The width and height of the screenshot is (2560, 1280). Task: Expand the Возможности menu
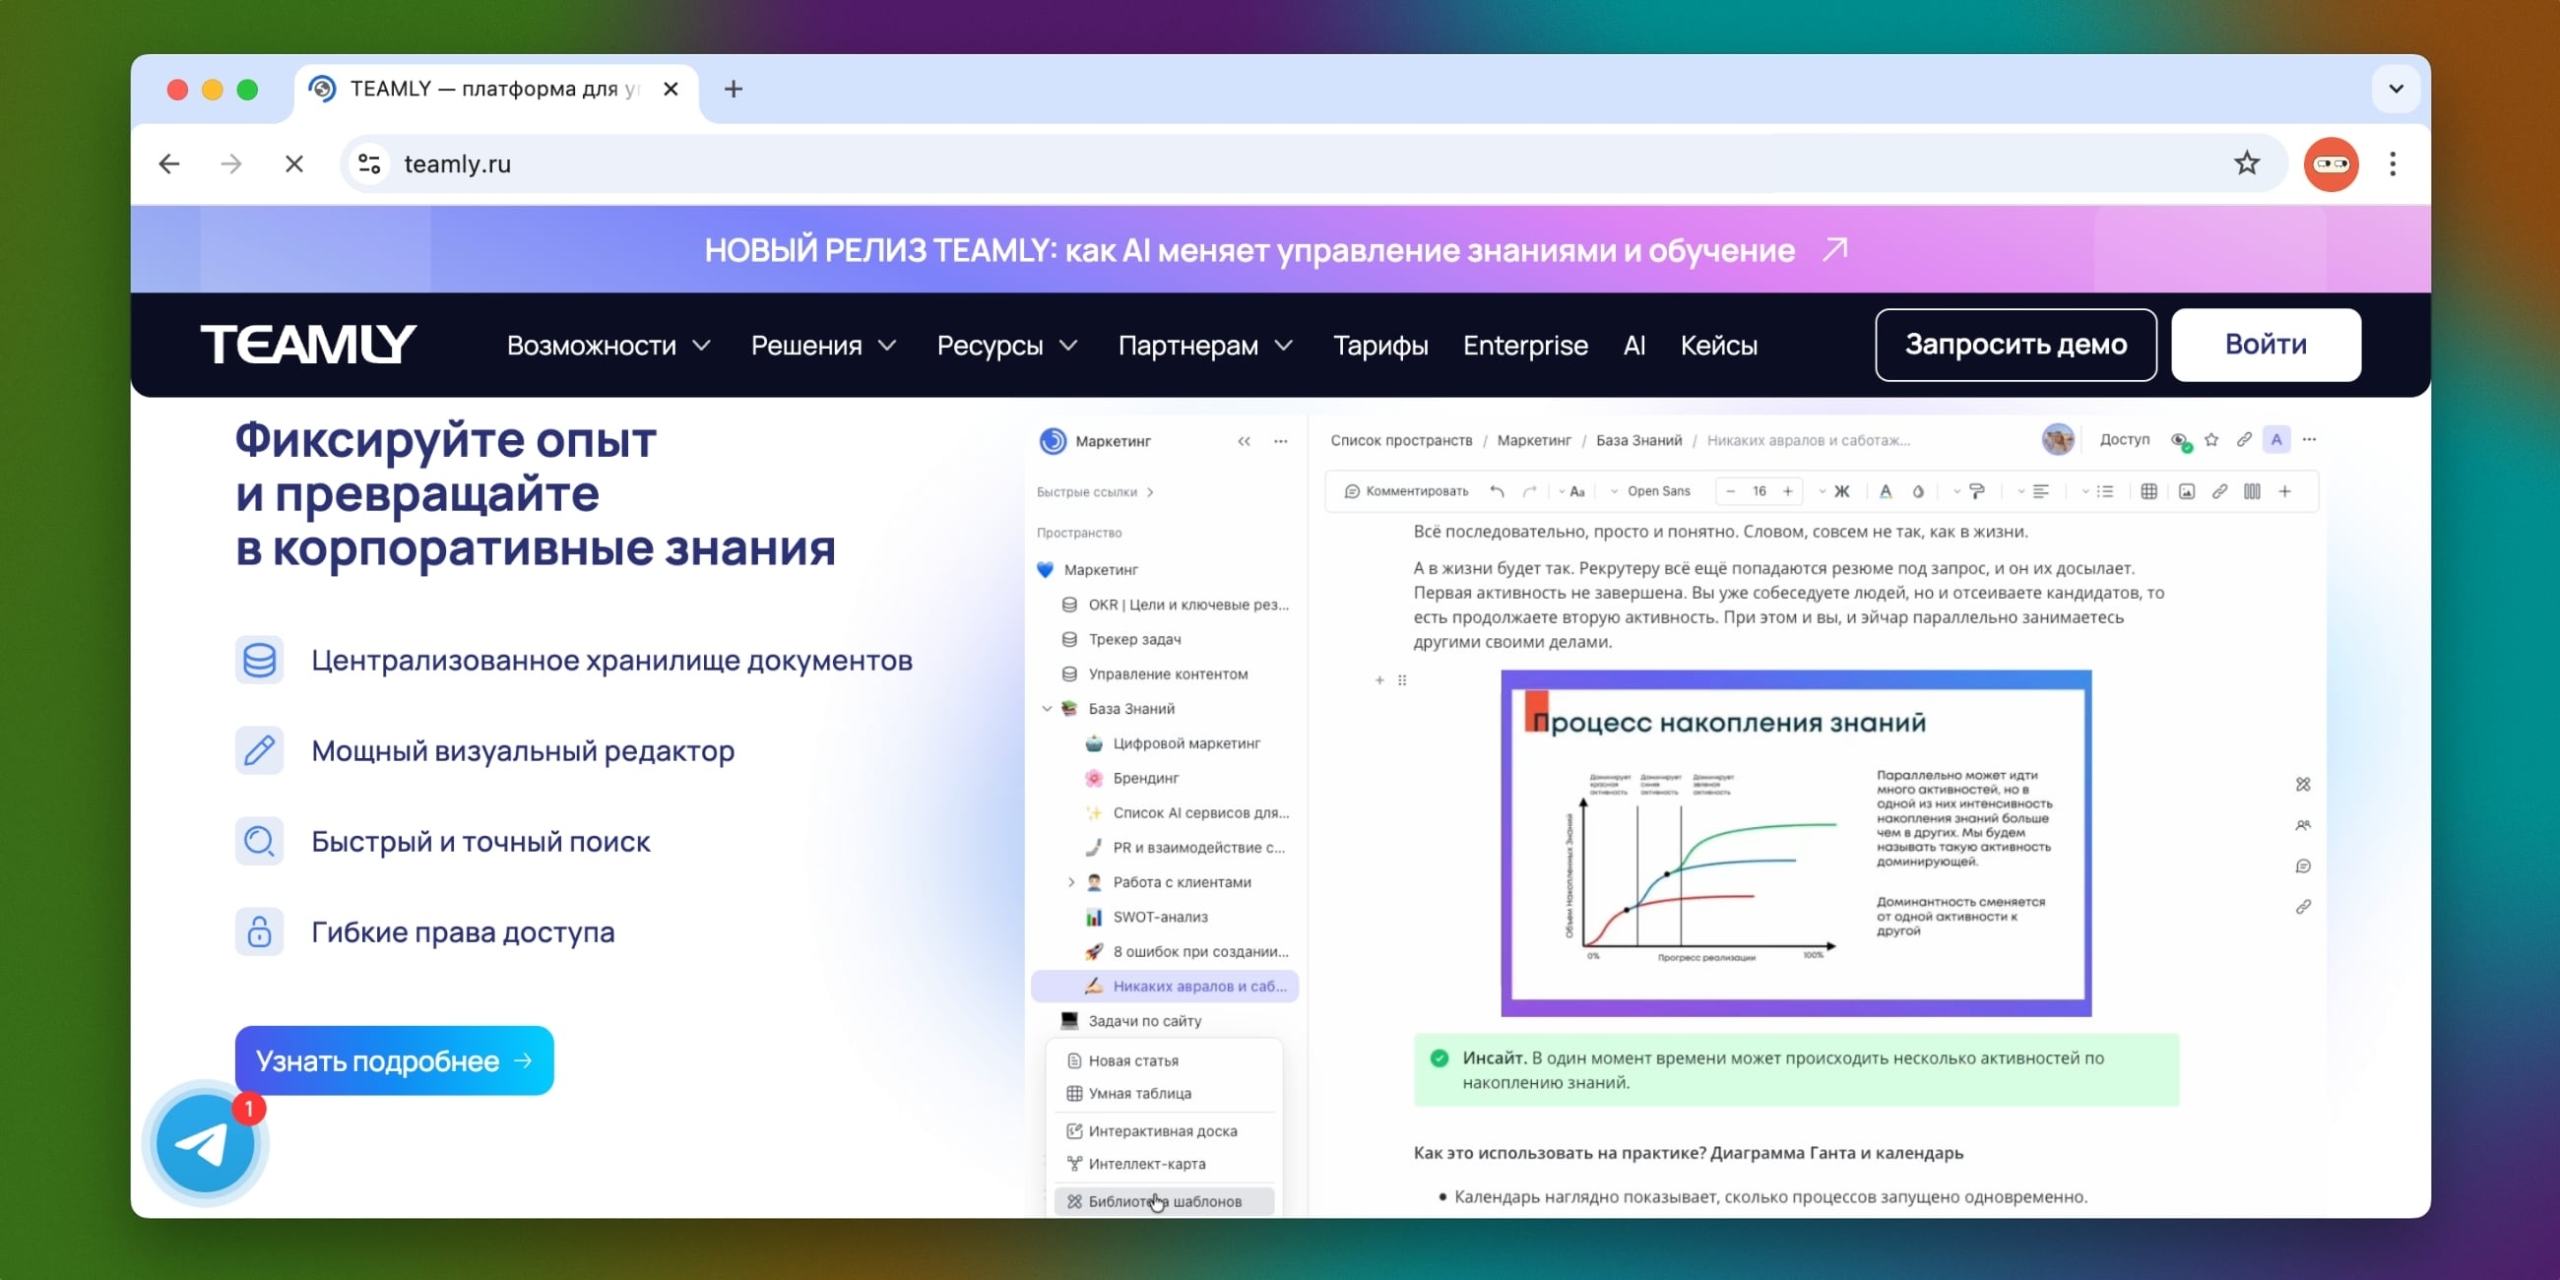(x=608, y=345)
